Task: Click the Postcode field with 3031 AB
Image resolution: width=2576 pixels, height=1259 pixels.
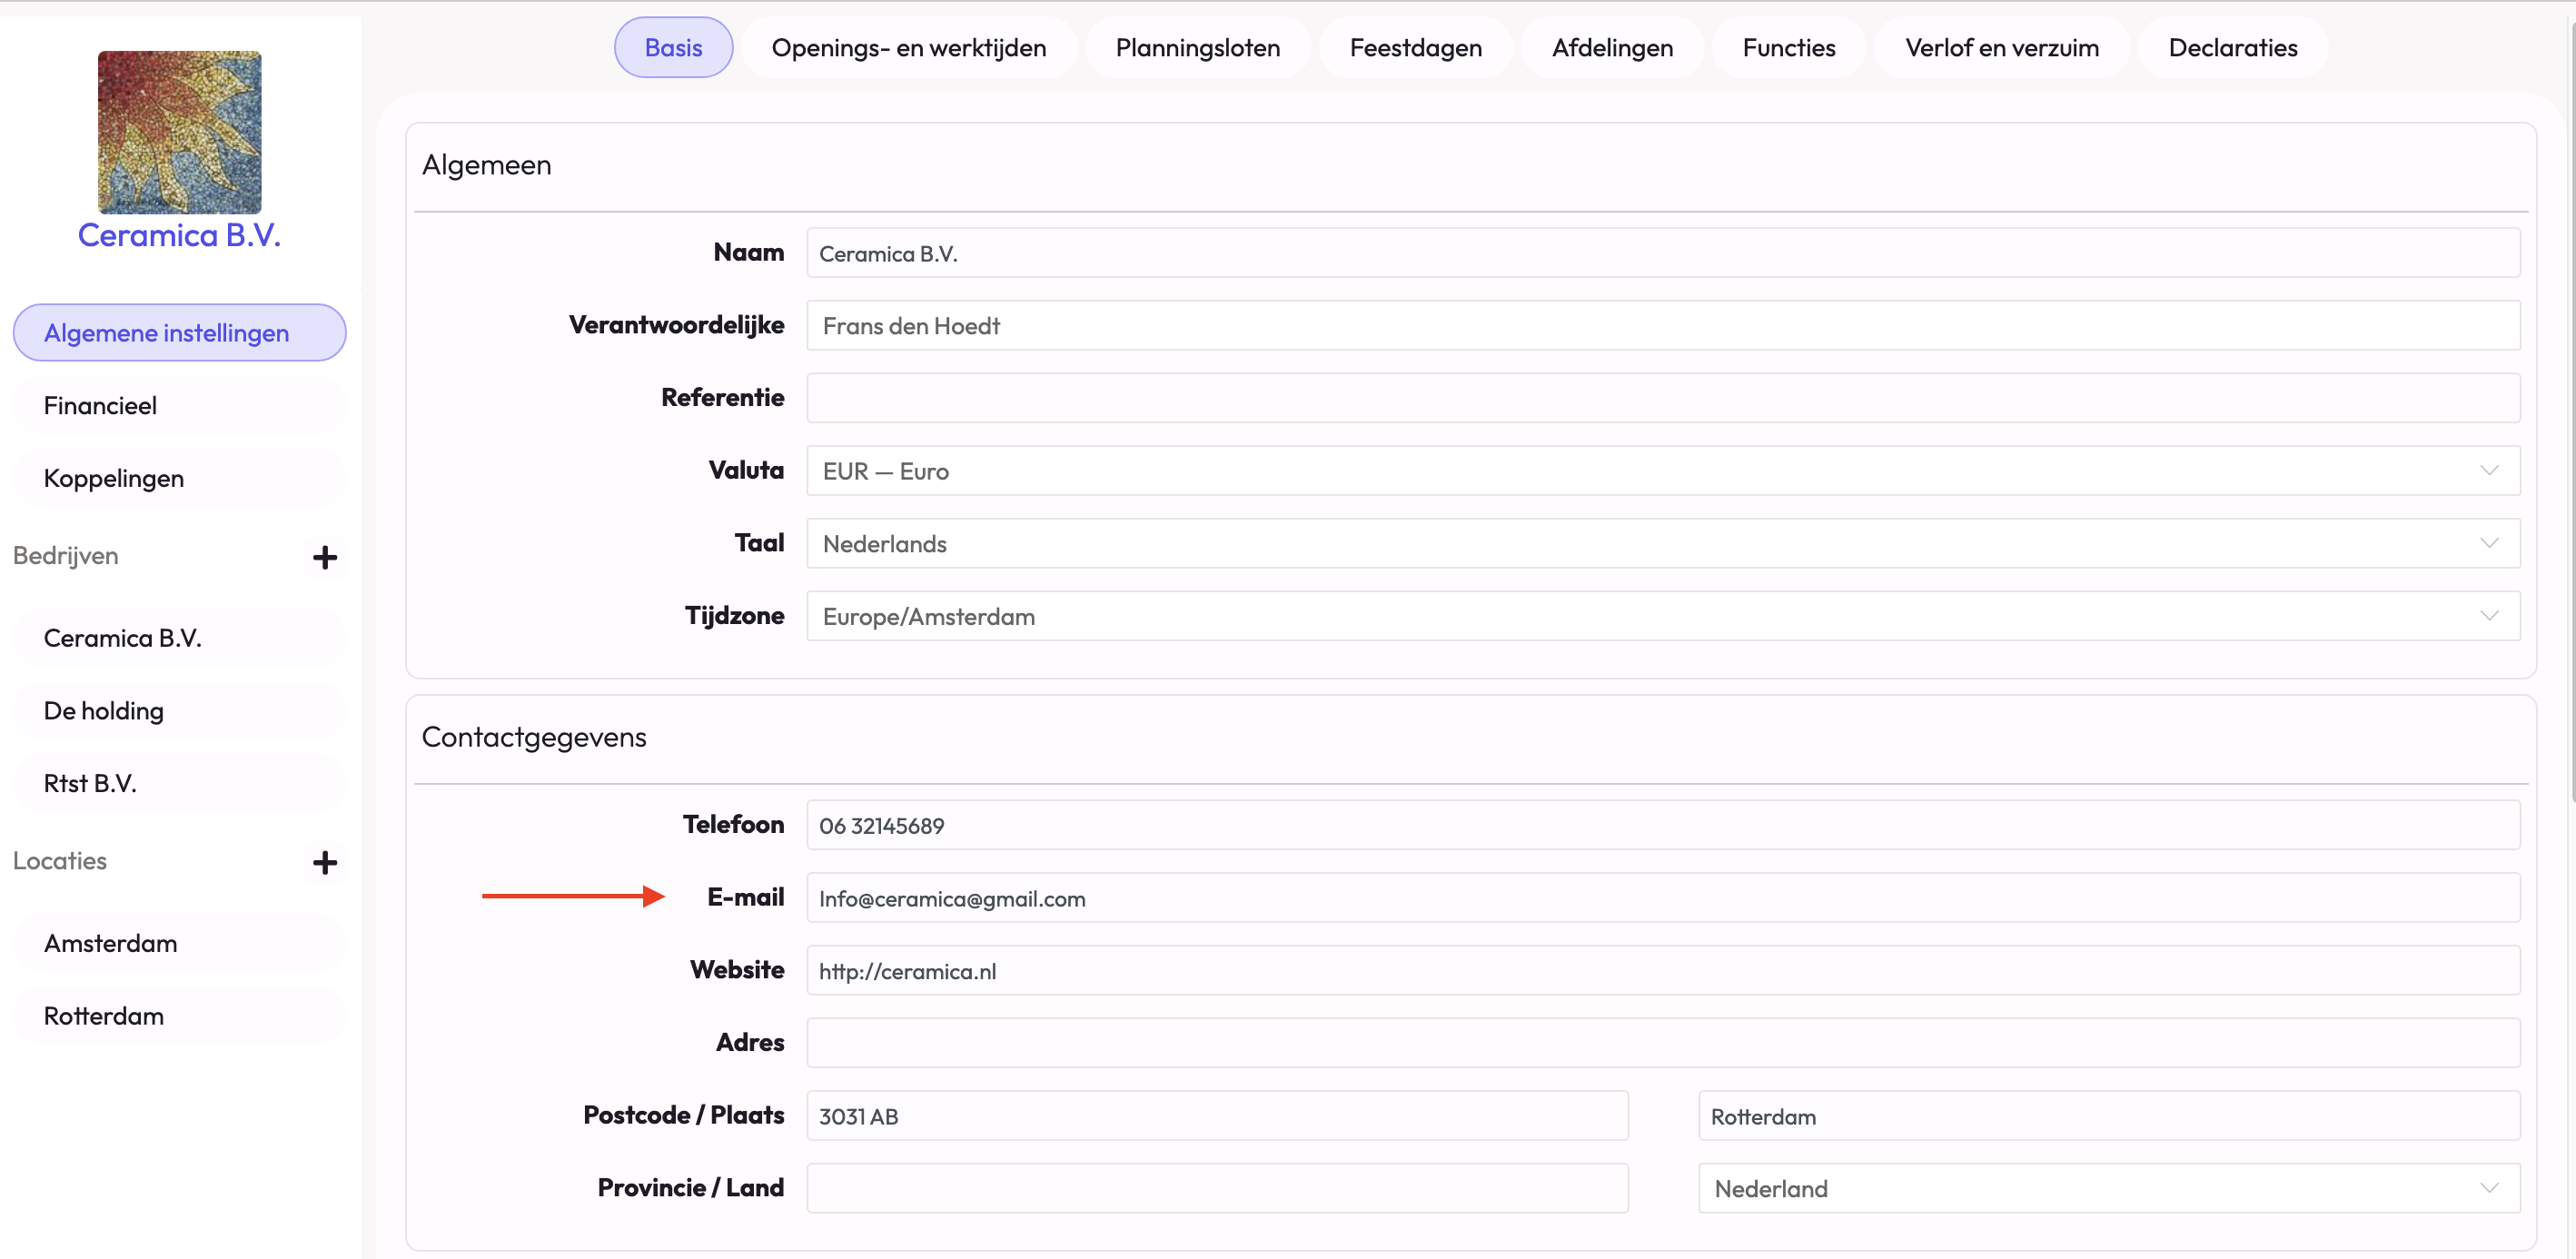Action: [x=1216, y=1116]
